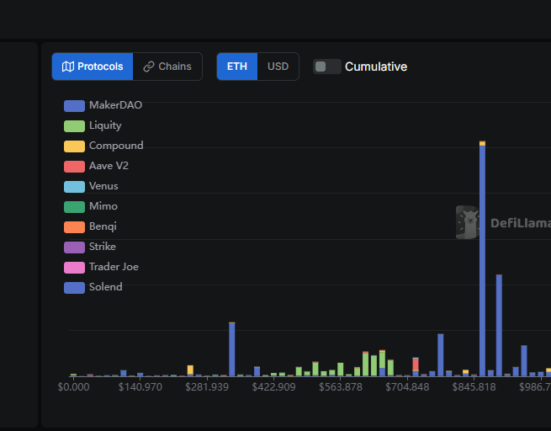Screen dimensions: 551x431
Task: Toggle Liquity legend color swatch
Action: (x=74, y=126)
